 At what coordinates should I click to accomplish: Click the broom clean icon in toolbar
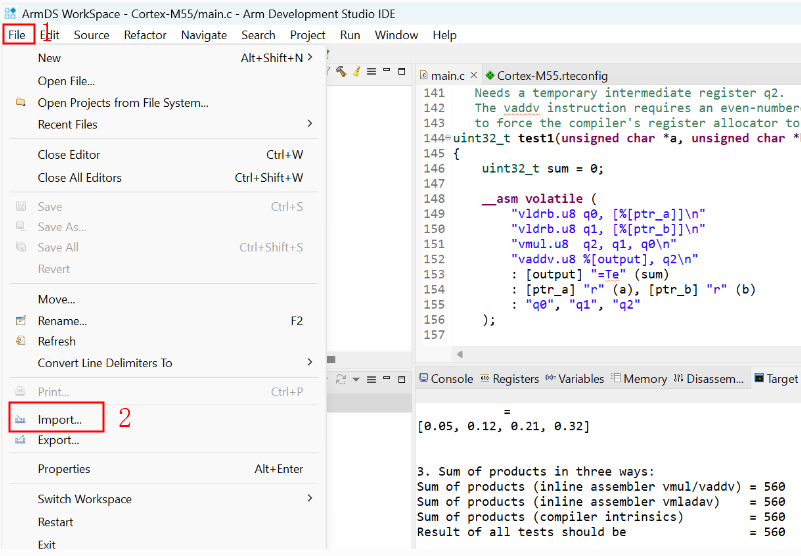pos(354,72)
